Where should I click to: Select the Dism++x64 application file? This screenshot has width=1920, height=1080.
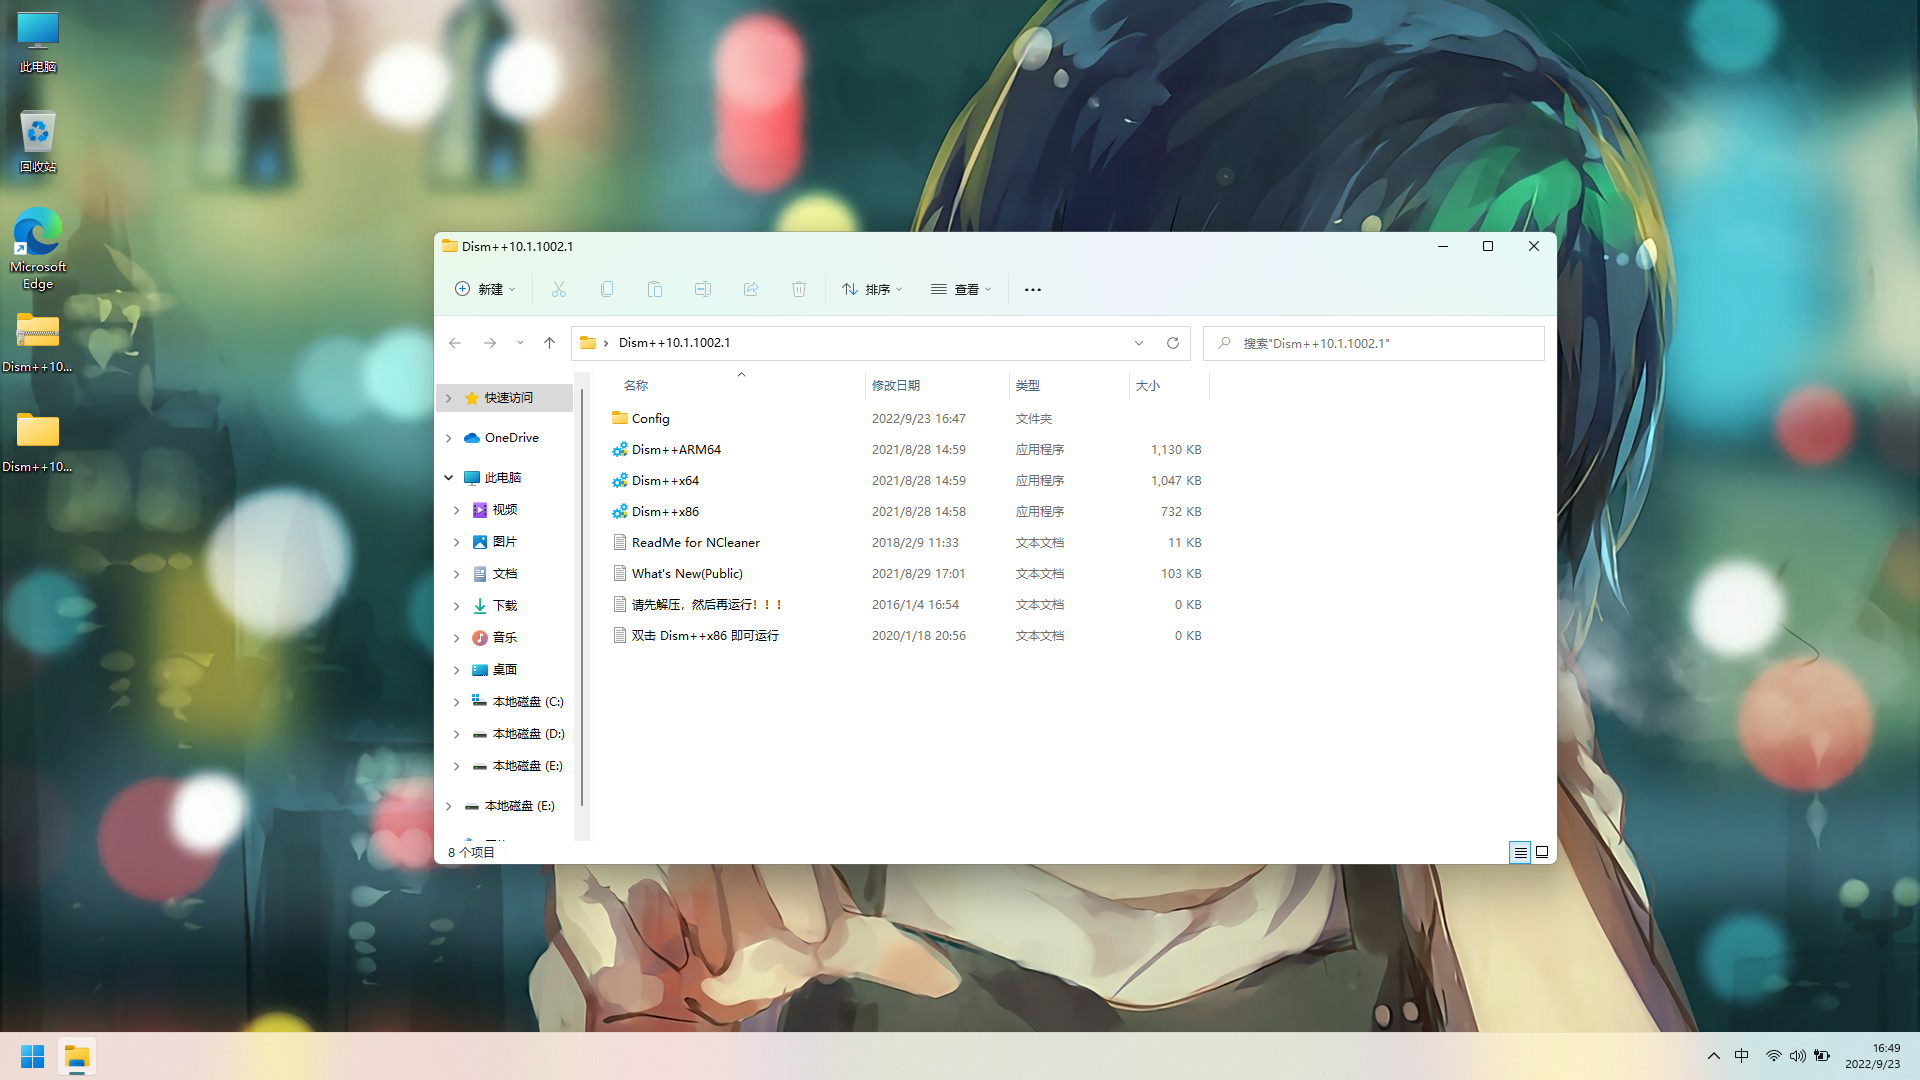point(665,480)
